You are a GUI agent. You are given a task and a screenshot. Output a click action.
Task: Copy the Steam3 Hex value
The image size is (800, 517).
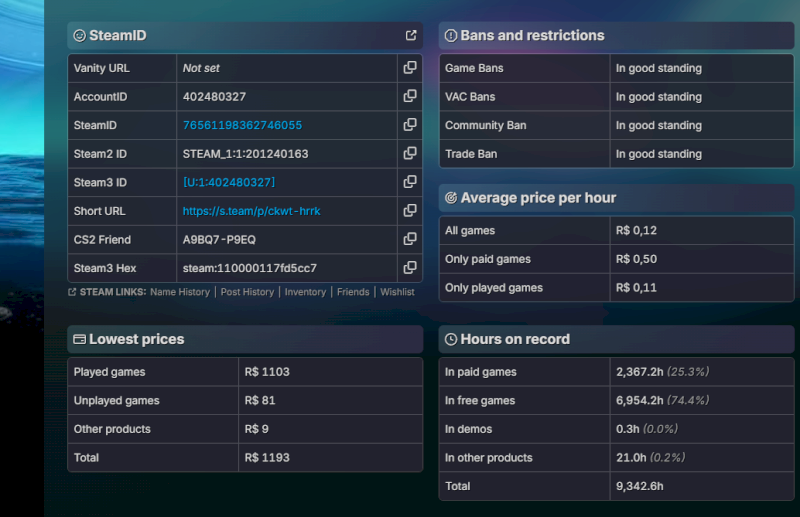point(410,267)
